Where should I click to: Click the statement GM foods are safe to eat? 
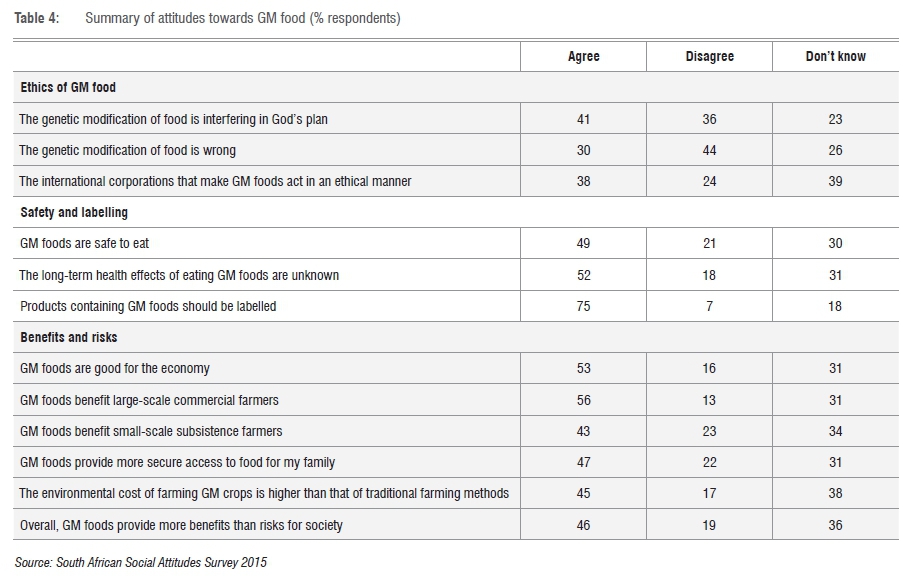pos(85,244)
